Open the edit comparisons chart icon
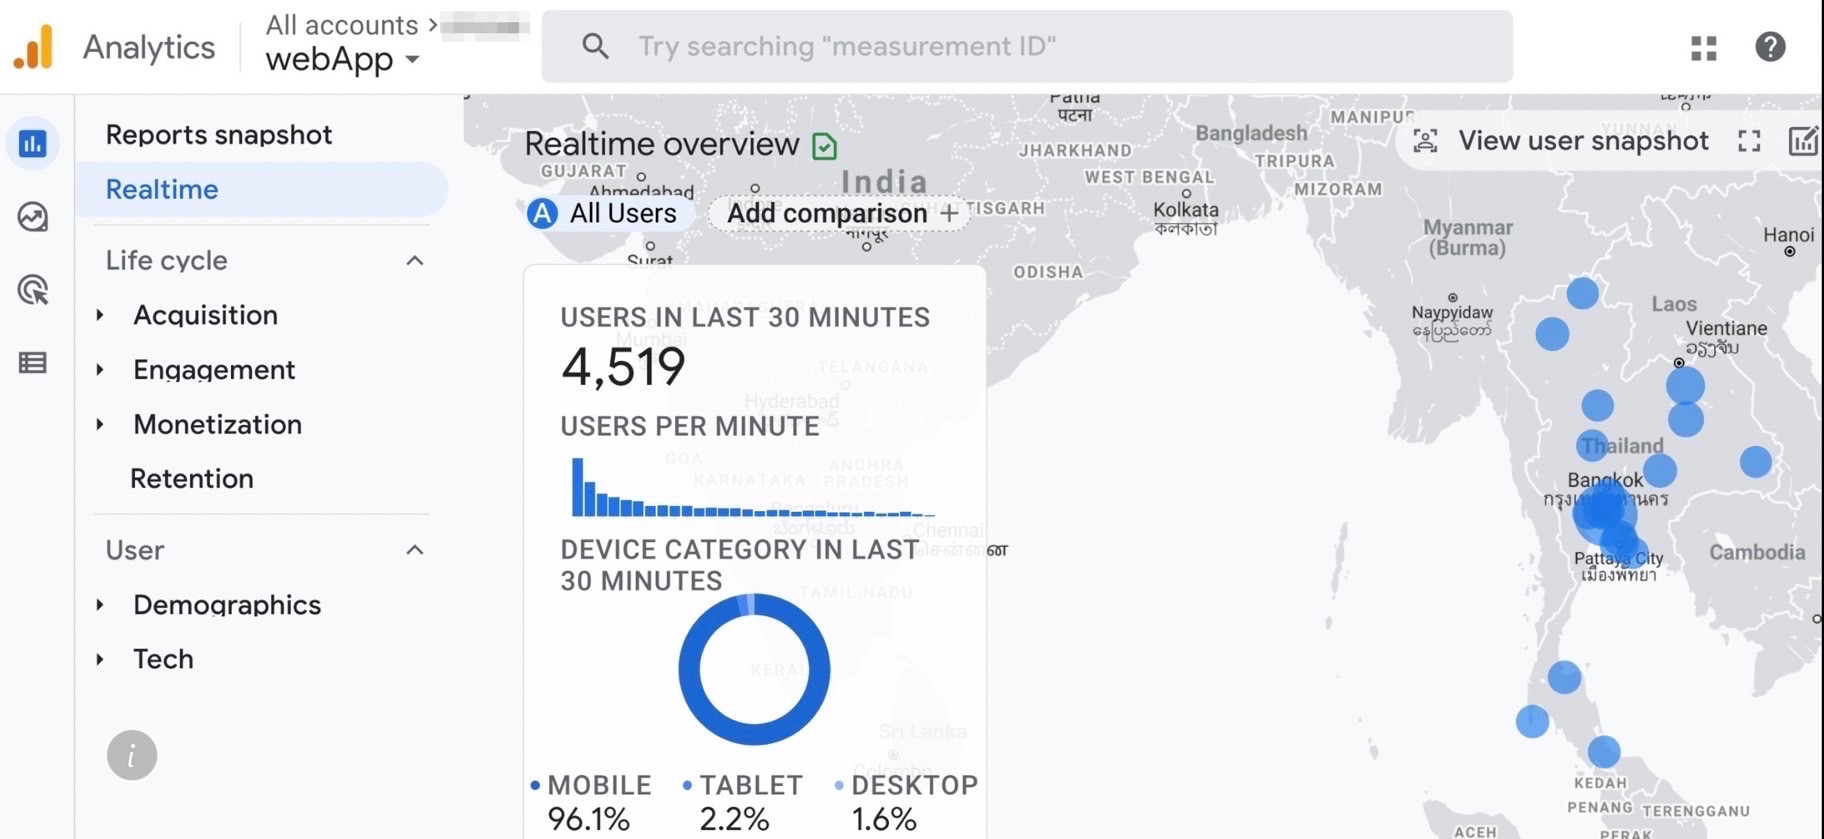1824x839 pixels. coord(1803,141)
